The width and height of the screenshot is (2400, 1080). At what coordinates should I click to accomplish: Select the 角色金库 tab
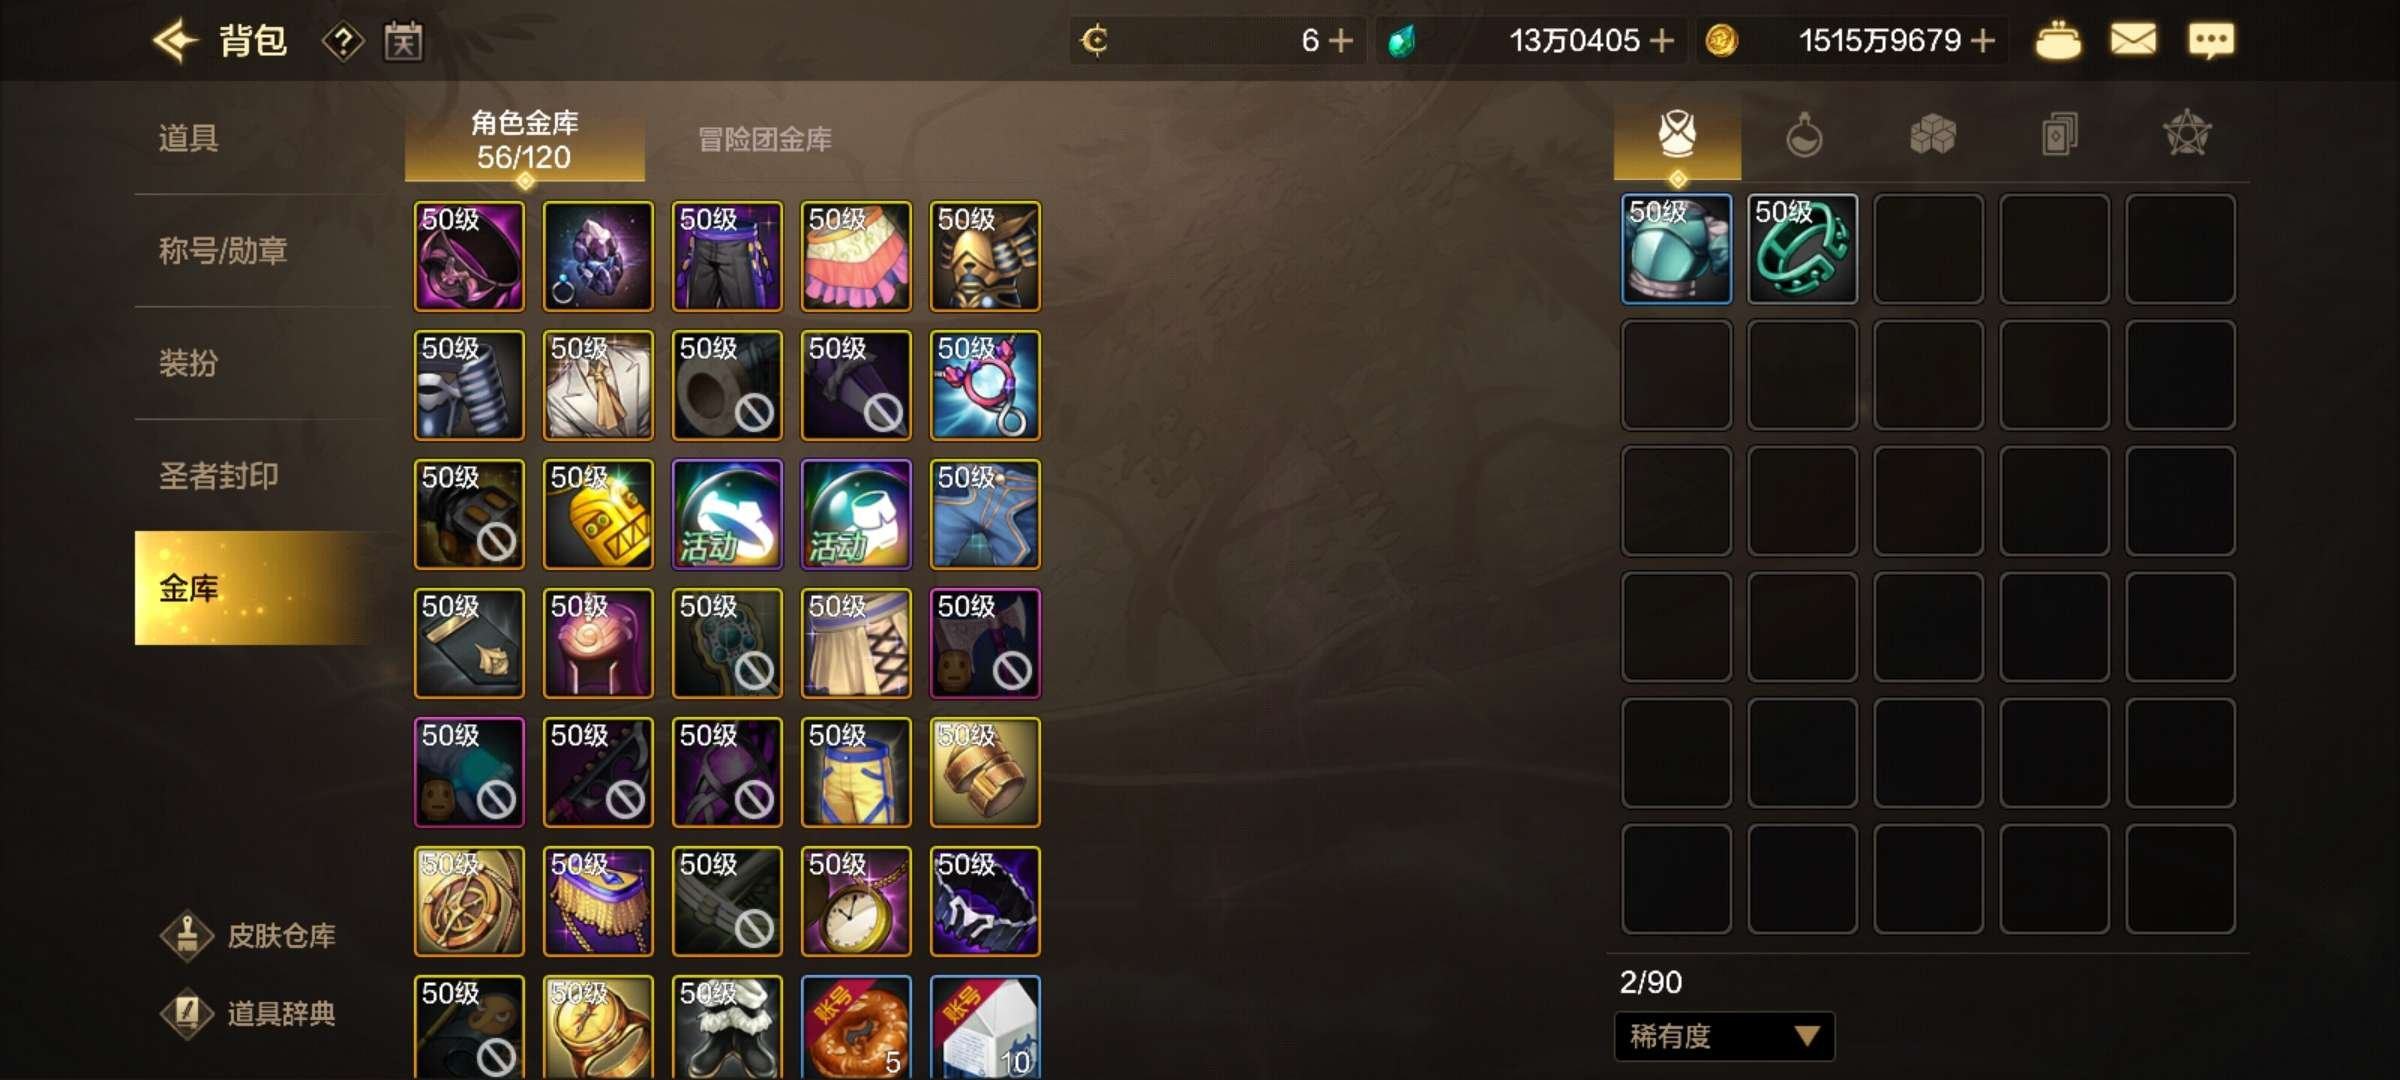click(x=524, y=140)
